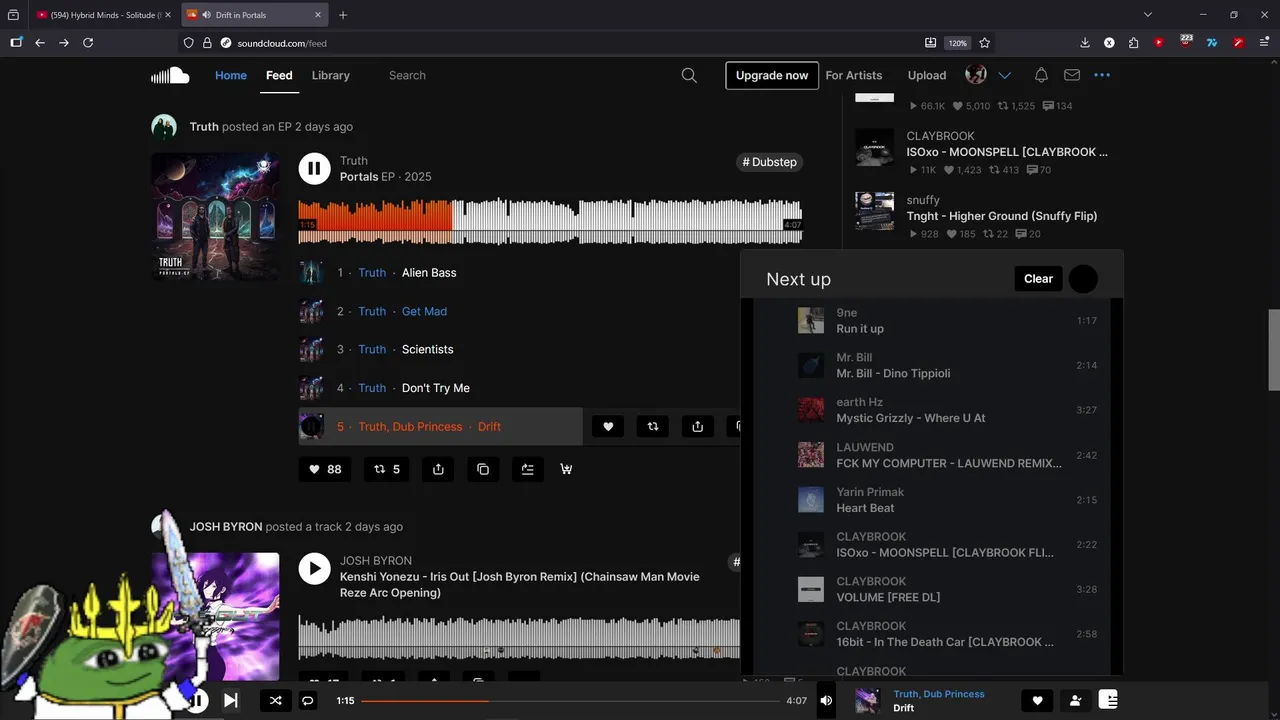
Task: Mute the volume speaker icon
Action: 826,701
